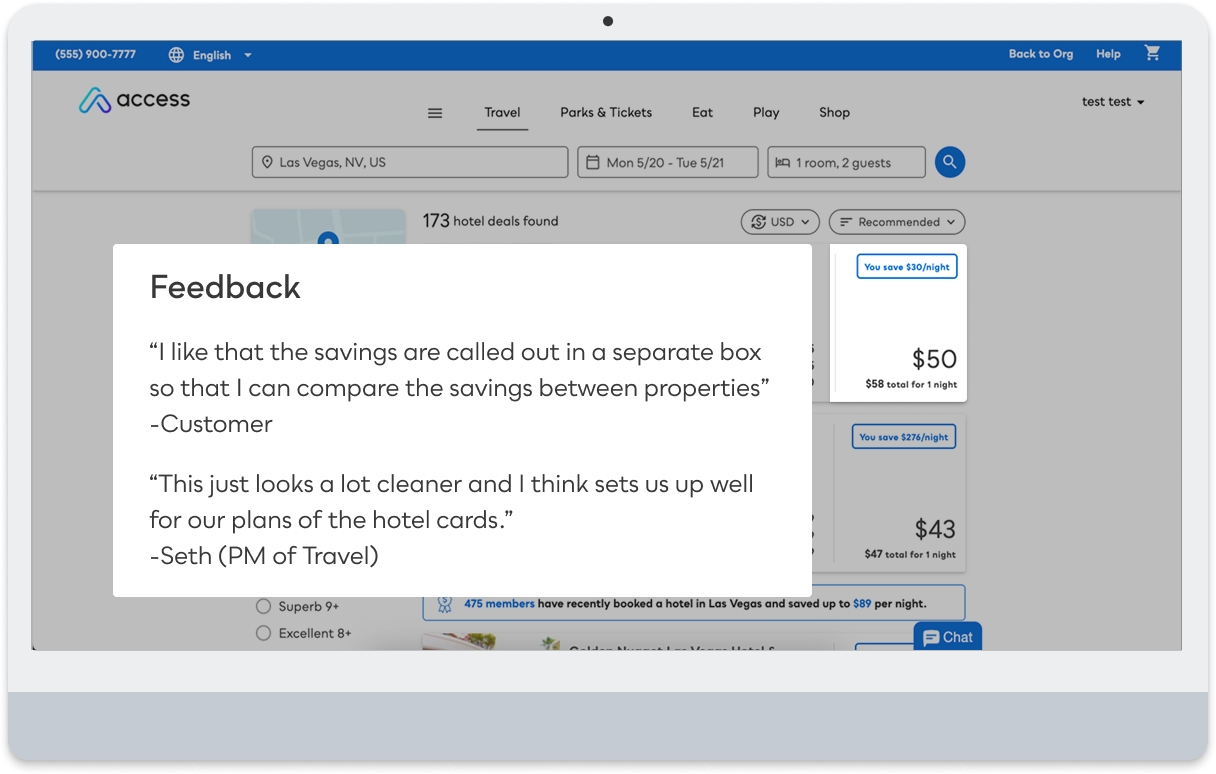Click the Access logo
Image resolution: width=1216 pixels, height=774 pixels.
[135, 100]
